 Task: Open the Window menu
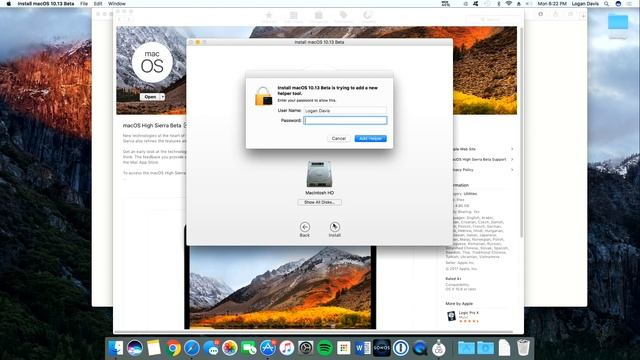[117, 4]
